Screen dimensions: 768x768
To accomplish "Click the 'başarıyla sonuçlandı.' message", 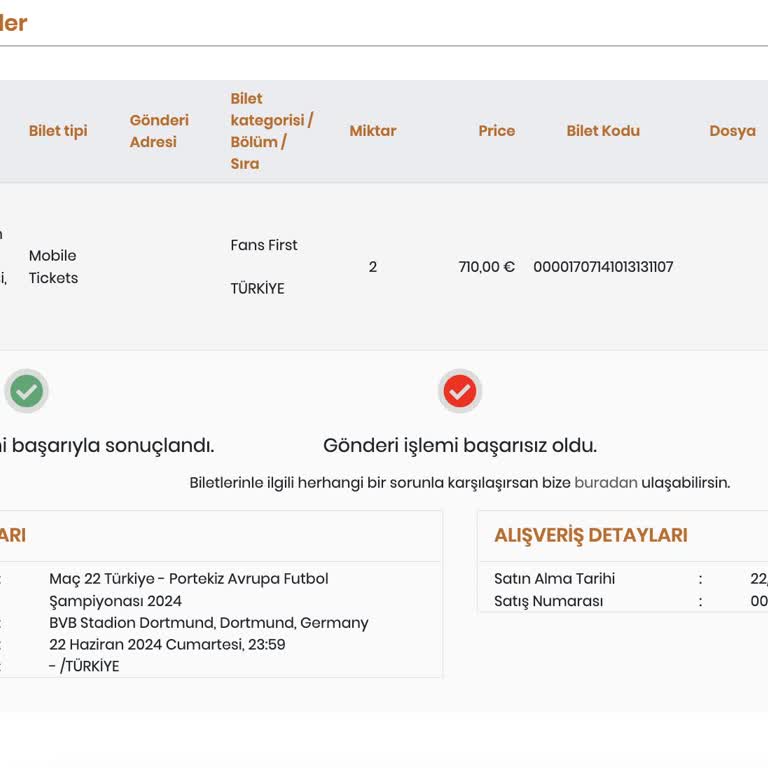I will pos(113,445).
